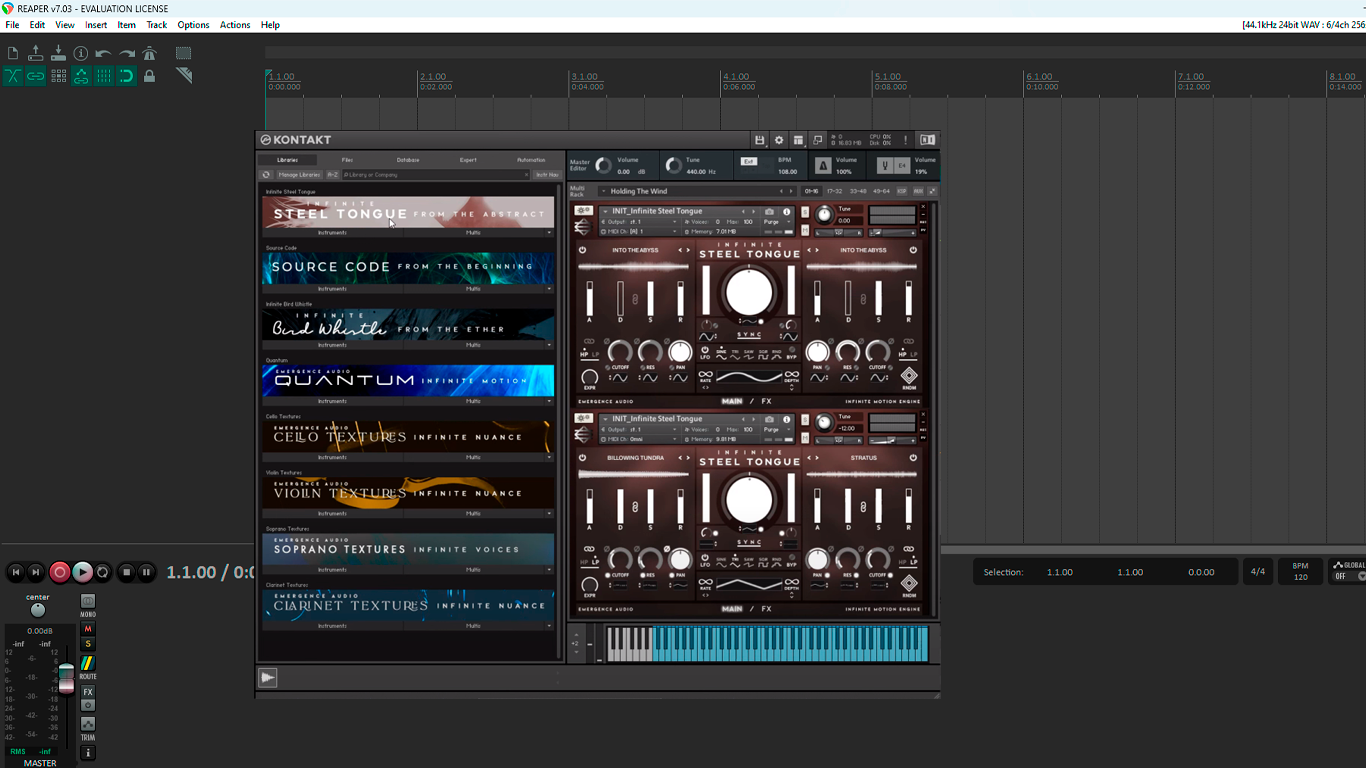Click the A-Z sort button
1366x768 pixels.
coord(333,175)
